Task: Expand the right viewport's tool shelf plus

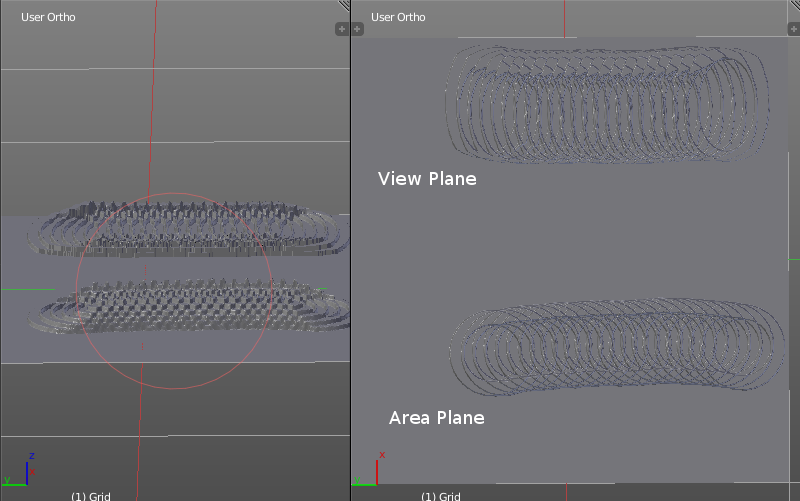Action: [357, 29]
